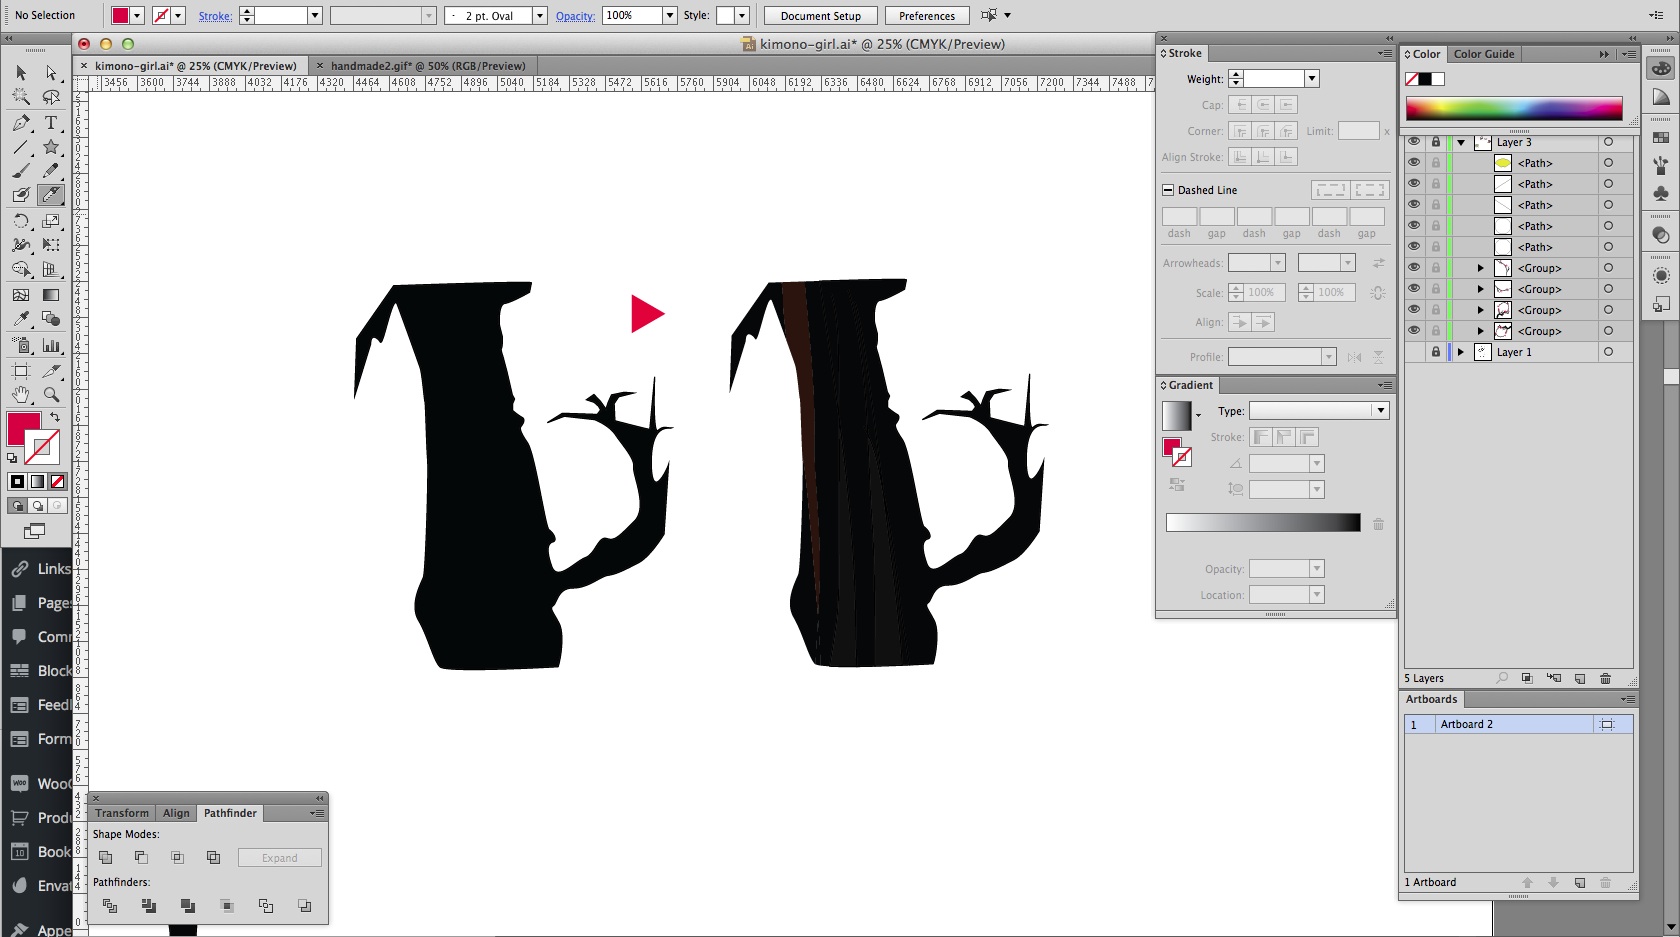Screen dimensions: 1680x937
Task: Unlock Layer 1 via its lock icon
Action: (x=1436, y=352)
